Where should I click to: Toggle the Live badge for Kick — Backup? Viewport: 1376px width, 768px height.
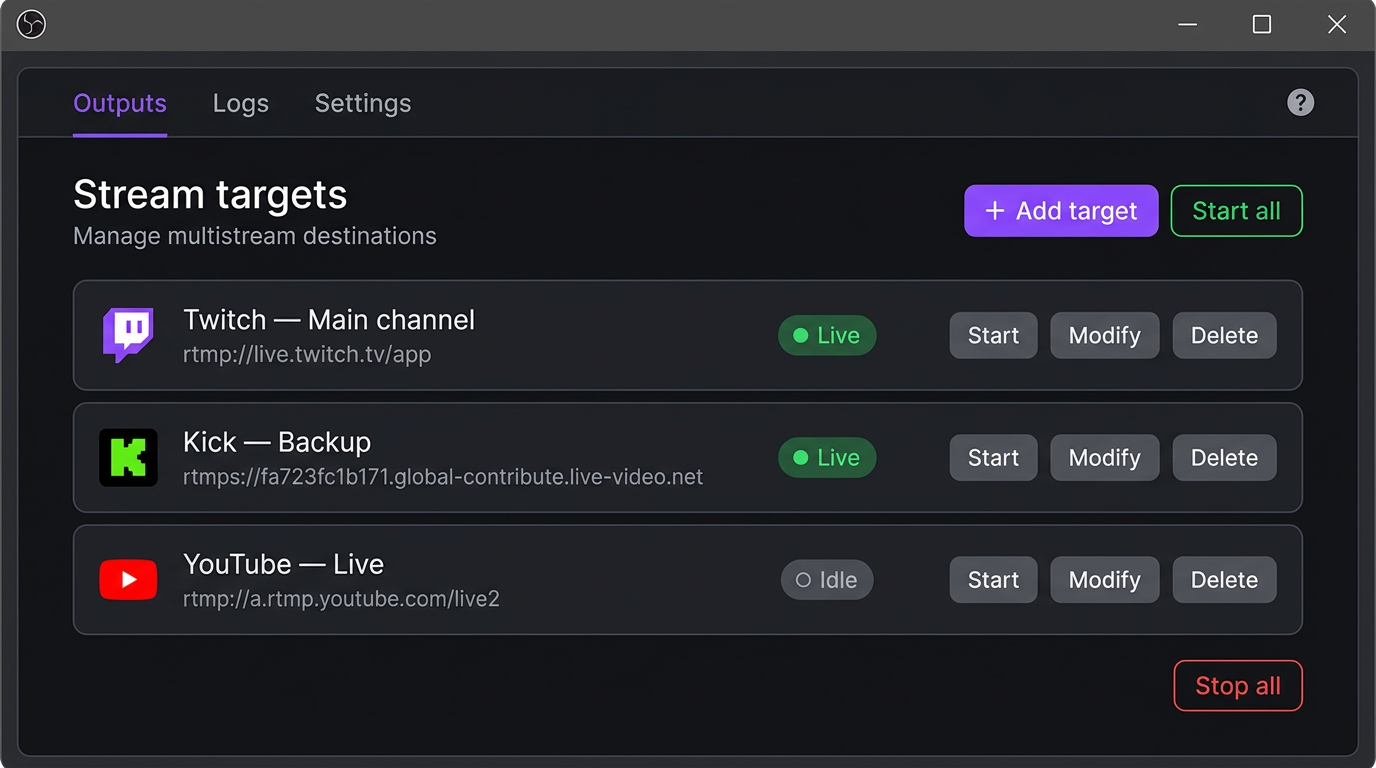(x=827, y=457)
